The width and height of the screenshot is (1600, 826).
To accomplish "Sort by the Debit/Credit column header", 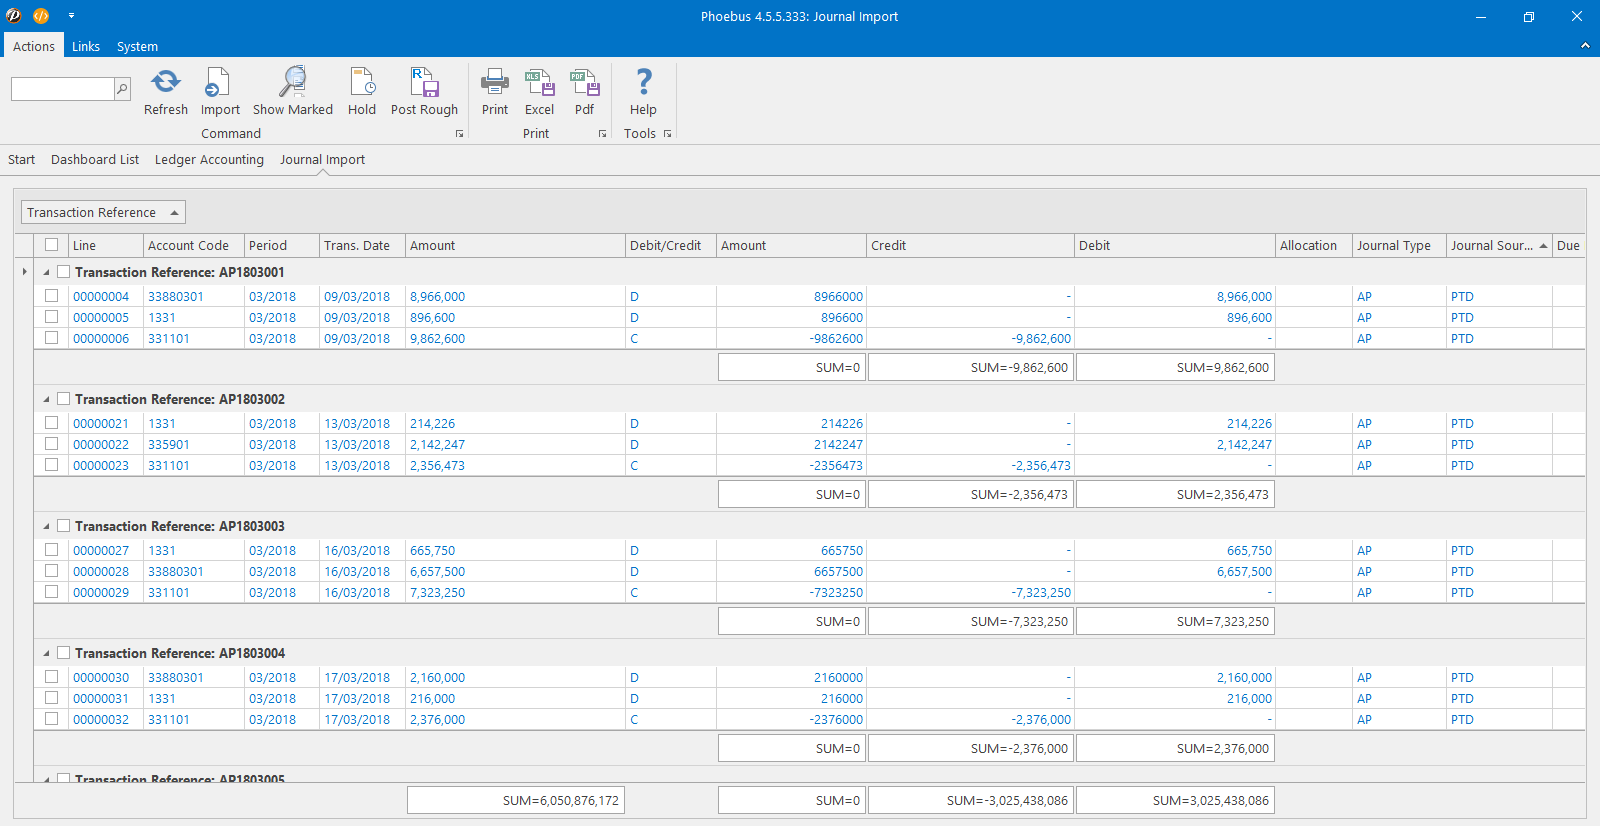I will 671,245.
